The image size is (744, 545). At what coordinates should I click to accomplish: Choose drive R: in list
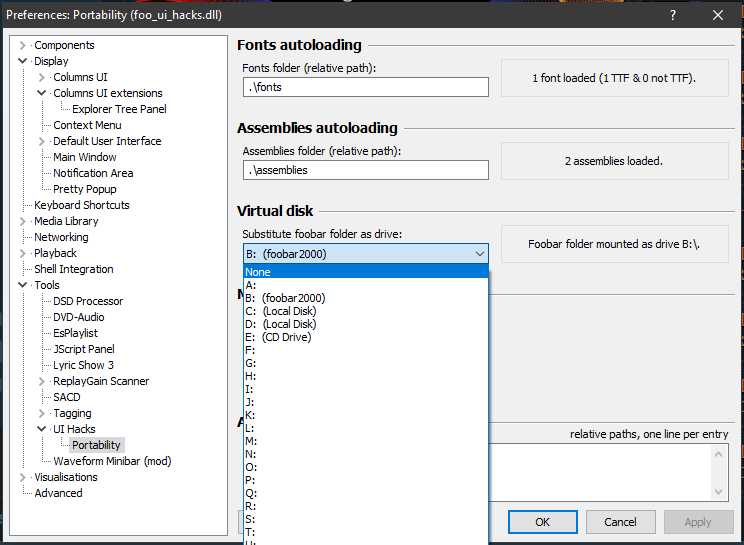coord(366,507)
